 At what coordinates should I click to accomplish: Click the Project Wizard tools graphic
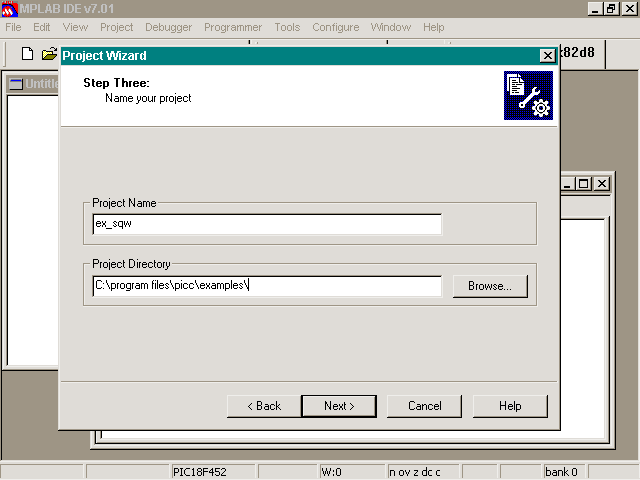528,96
